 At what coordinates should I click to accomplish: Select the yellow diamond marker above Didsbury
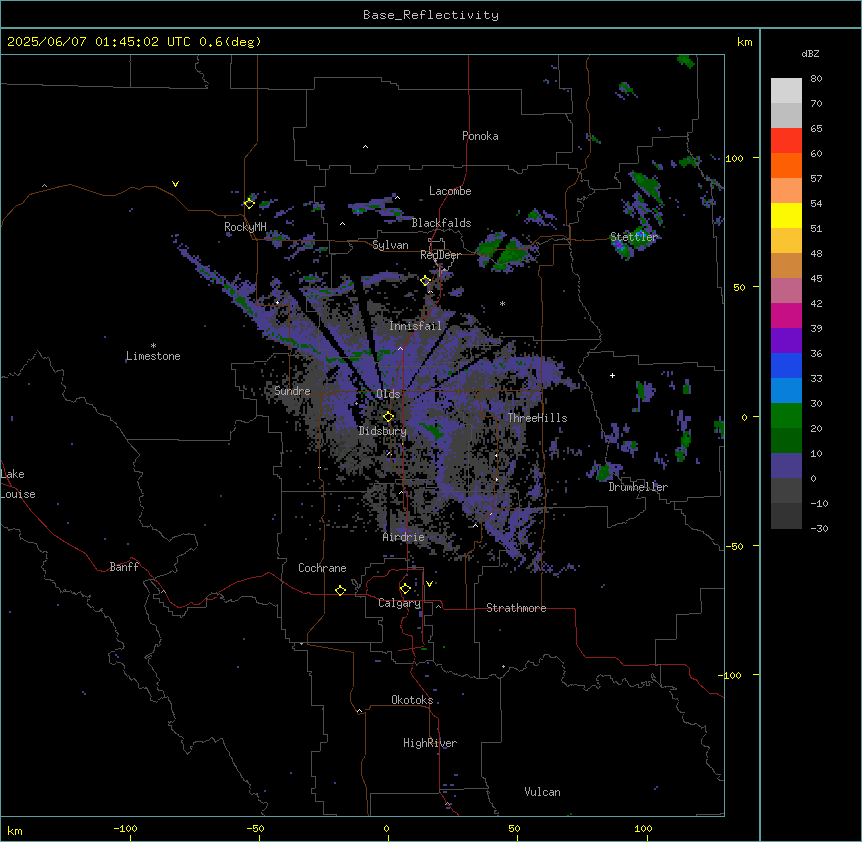point(388,416)
